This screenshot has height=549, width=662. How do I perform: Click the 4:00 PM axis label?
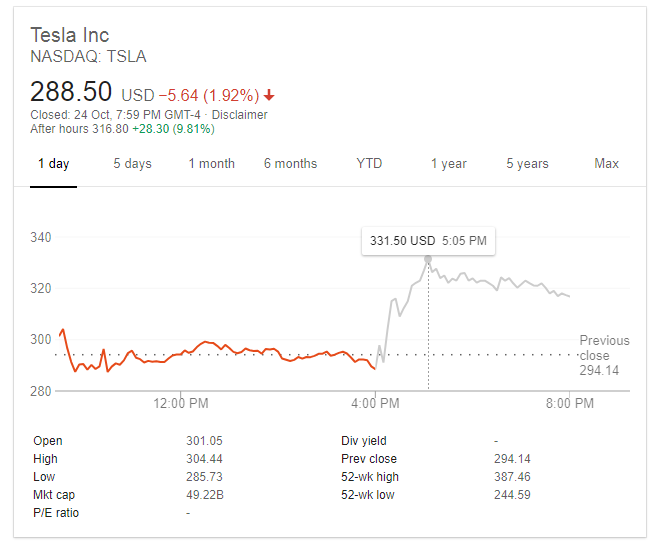pos(375,404)
